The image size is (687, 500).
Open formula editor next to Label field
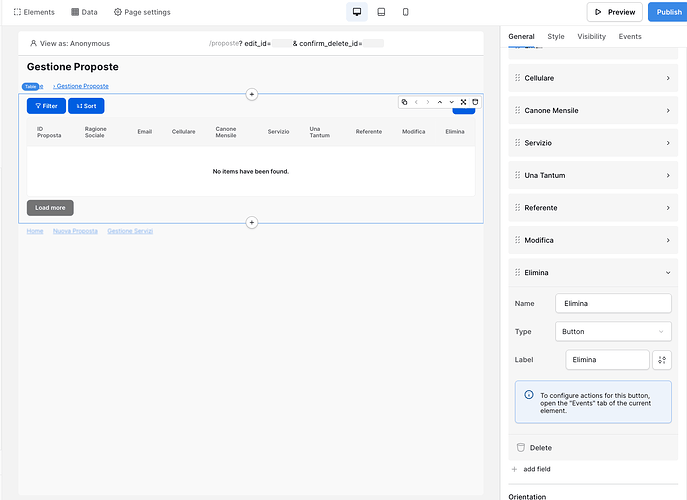coord(662,360)
